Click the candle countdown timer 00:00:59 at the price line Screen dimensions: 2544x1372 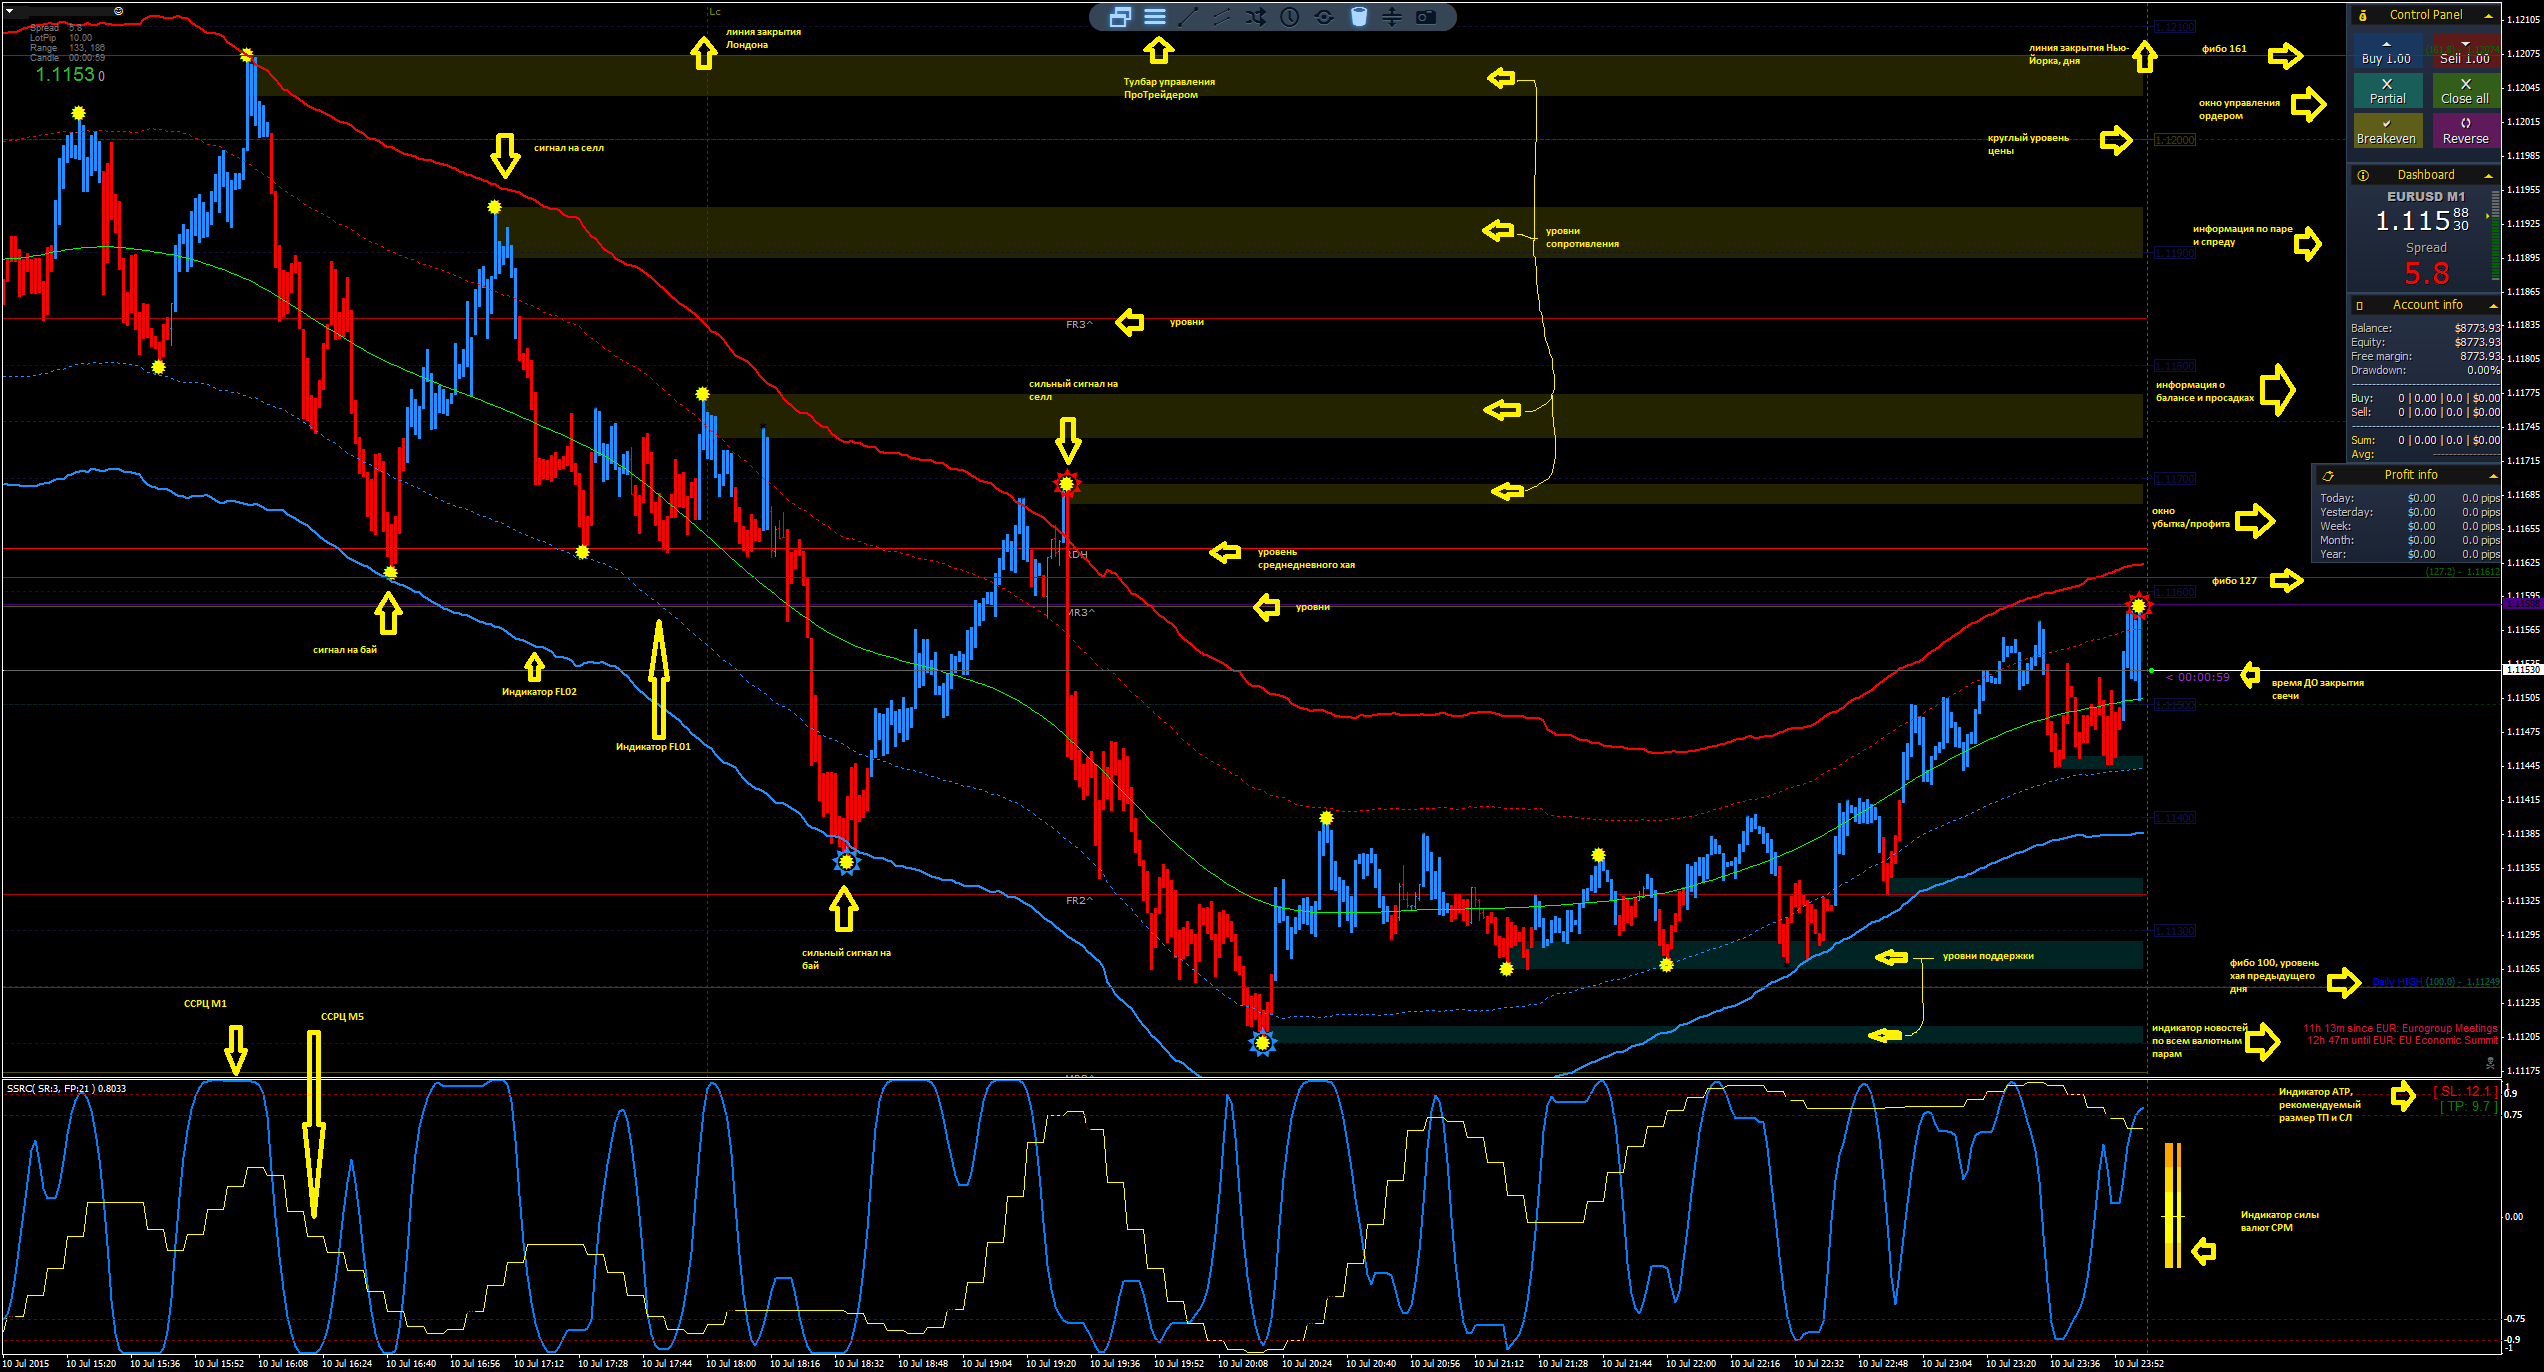click(x=2198, y=677)
